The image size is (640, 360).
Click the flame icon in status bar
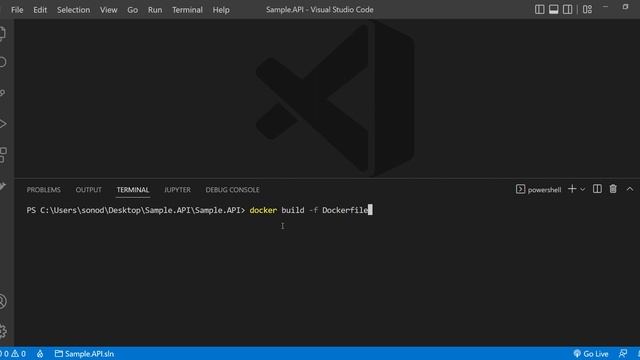tap(40, 354)
